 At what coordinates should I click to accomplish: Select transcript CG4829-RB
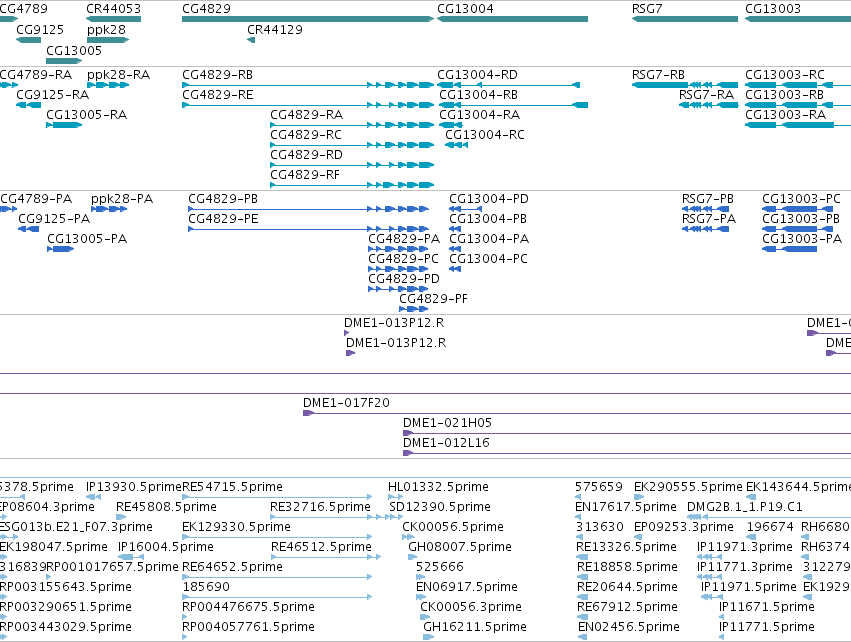pos(308,85)
